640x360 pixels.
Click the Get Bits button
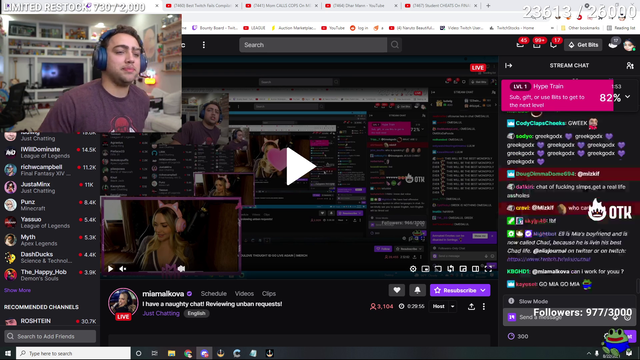click(584, 45)
